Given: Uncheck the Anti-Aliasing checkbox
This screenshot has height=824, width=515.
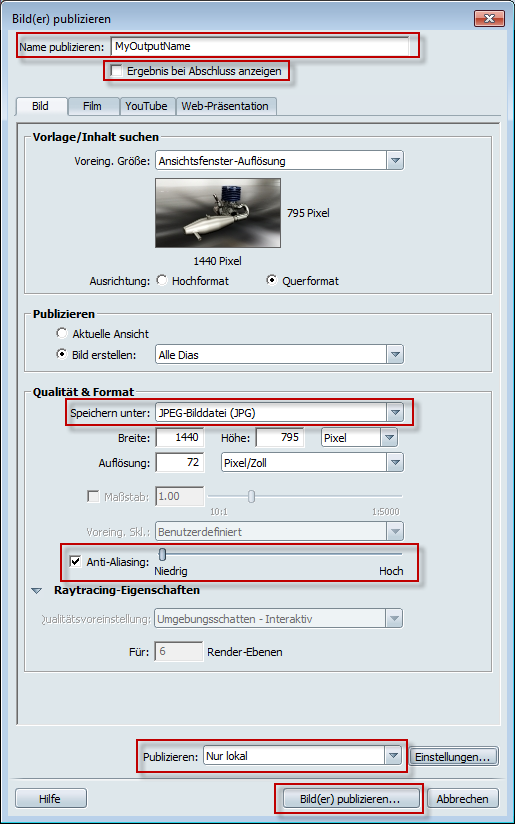Looking at the screenshot, I should pyautogui.click(x=76, y=562).
